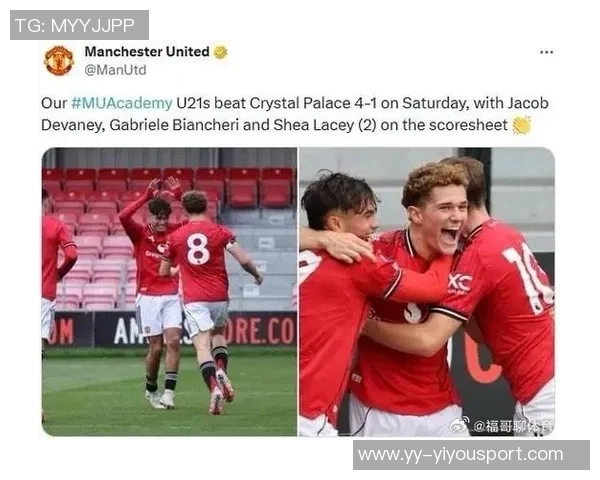The image size is (600, 480).
Task: Click the sponsor logo on red sleeve
Action: [x=460, y=284]
